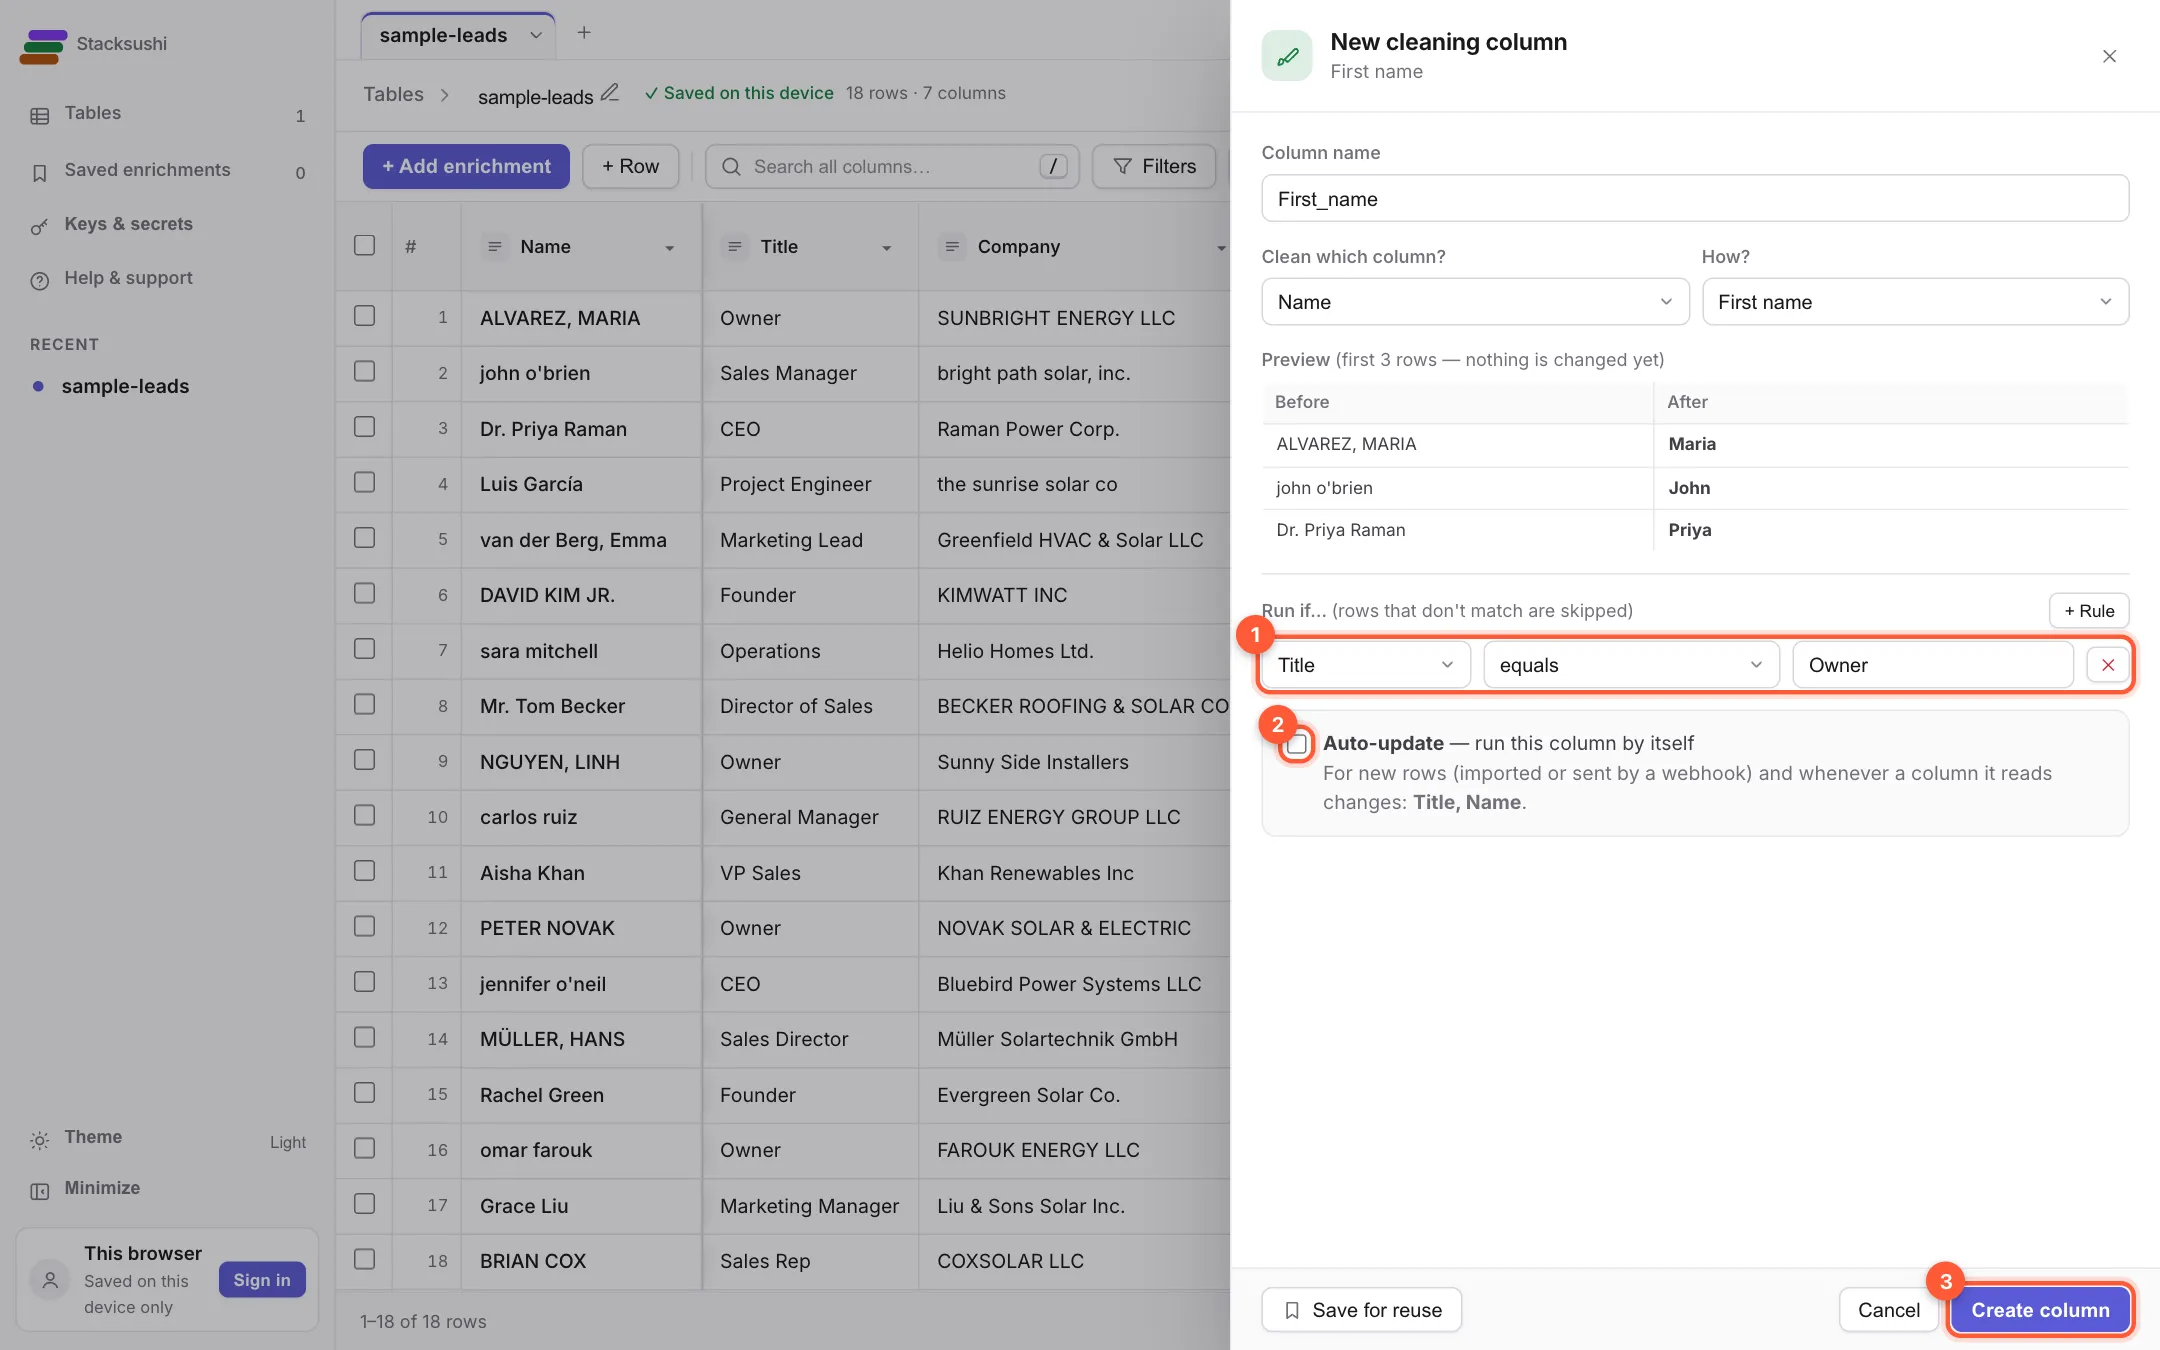
Task: Open the rule's Title column dropdown
Action: (1366, 665)
